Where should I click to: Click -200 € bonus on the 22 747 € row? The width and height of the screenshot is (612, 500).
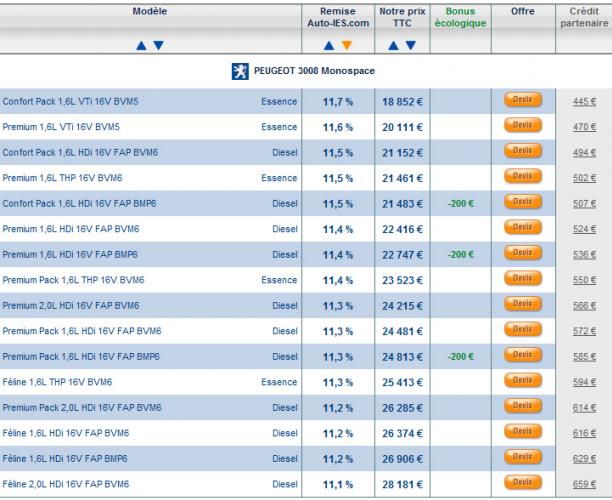pos(461,254)
